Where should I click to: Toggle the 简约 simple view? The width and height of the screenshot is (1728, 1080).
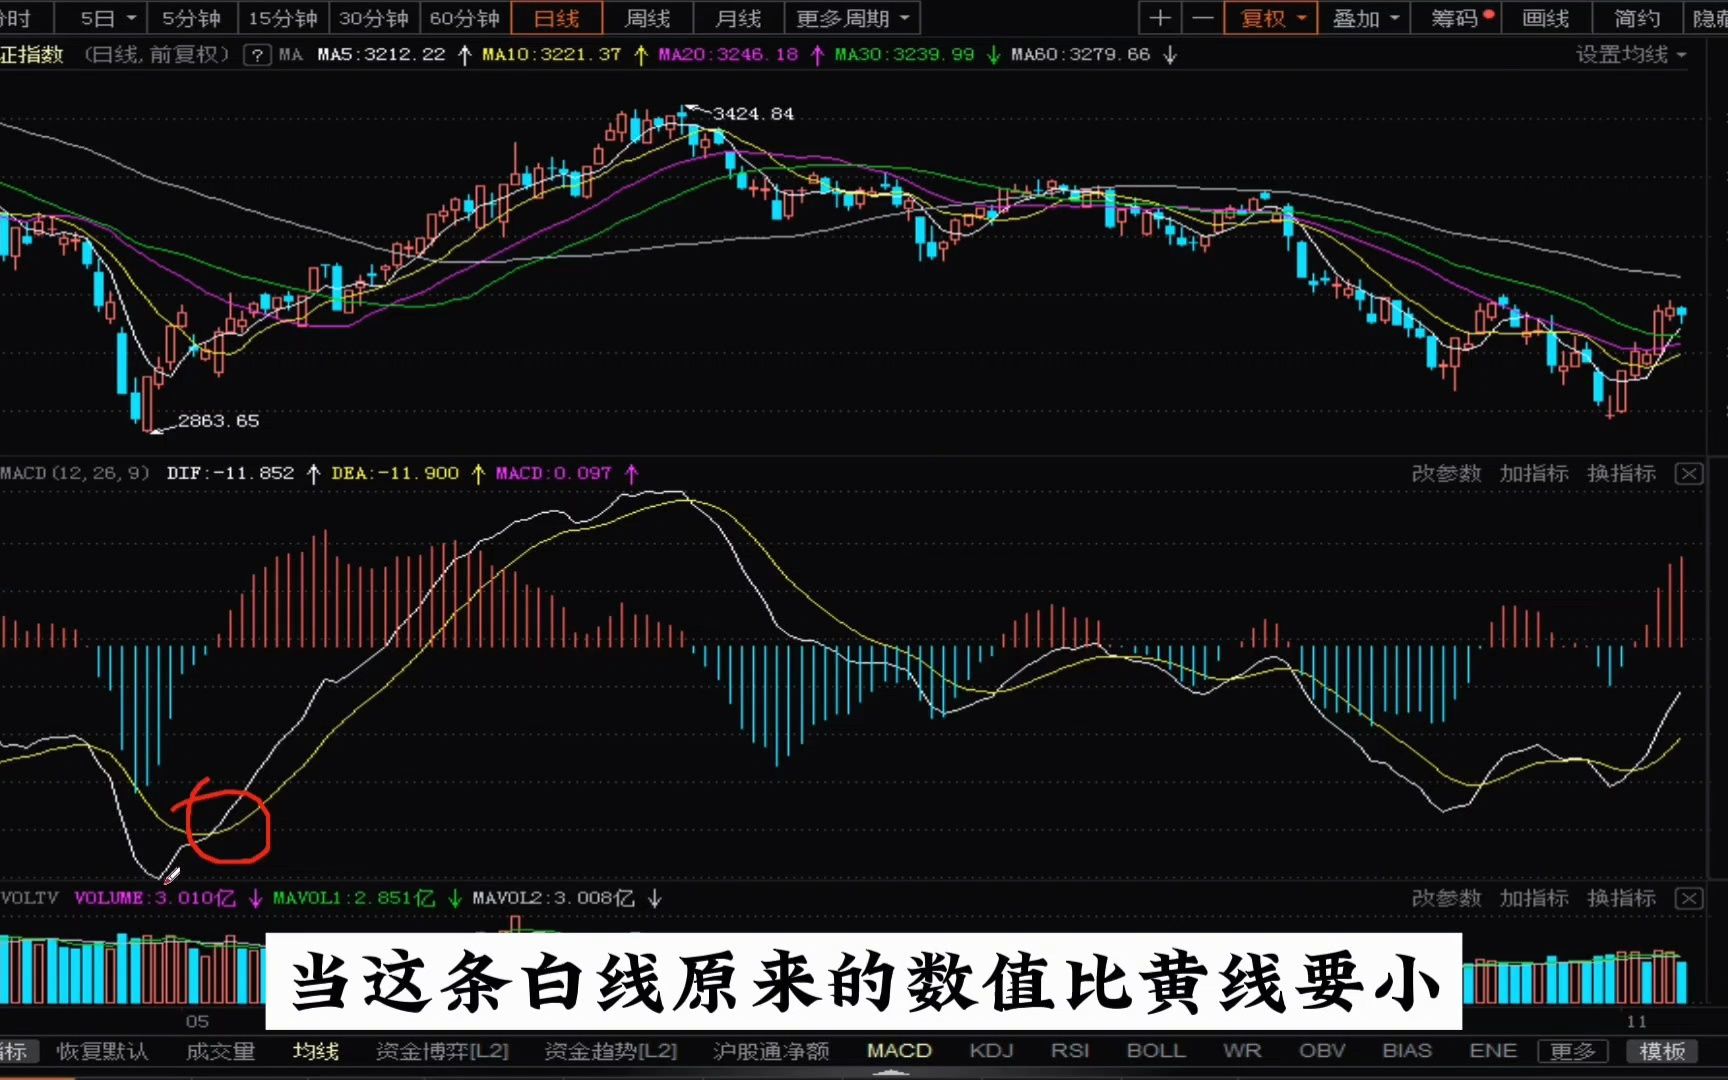(1637, 18)
